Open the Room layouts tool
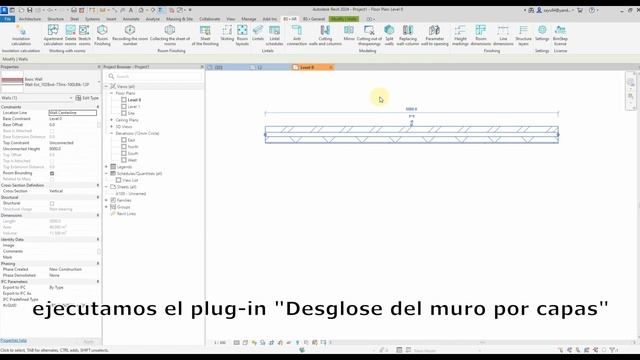This screenshot has width=640, height=360. [x=242, y=35]
